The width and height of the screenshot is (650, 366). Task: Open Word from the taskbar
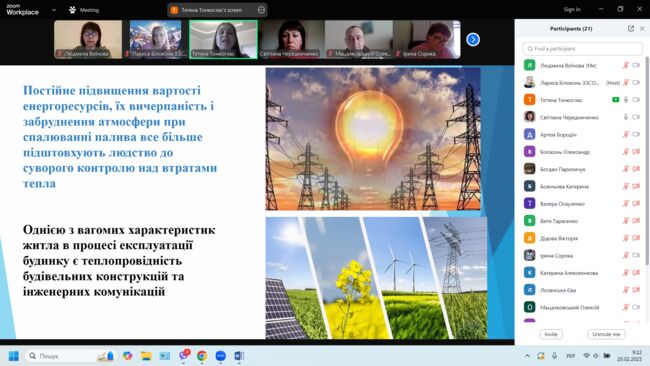coord(239,356)
